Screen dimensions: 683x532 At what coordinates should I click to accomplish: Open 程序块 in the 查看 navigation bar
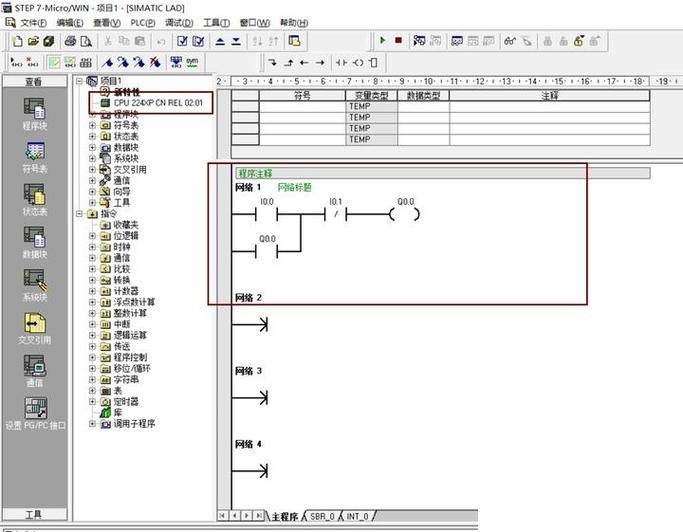pos(34,114)
